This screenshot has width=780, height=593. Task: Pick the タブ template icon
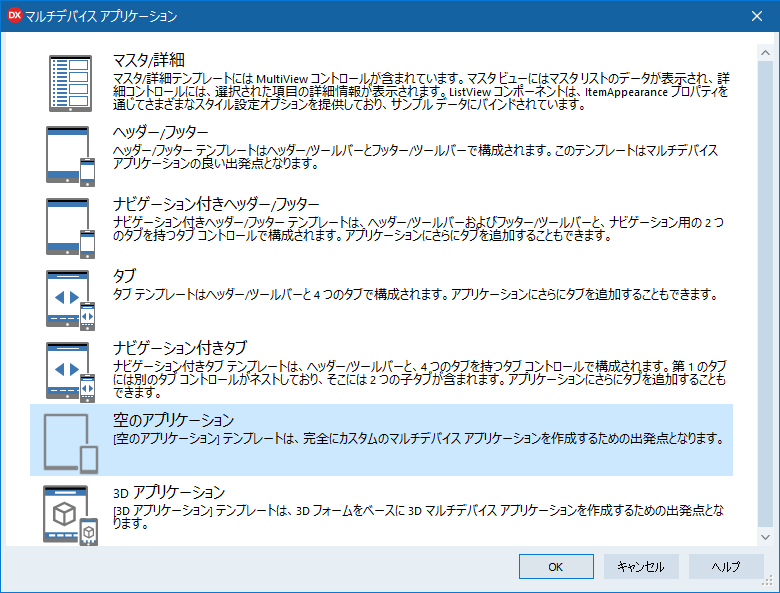tap(70, 300)
